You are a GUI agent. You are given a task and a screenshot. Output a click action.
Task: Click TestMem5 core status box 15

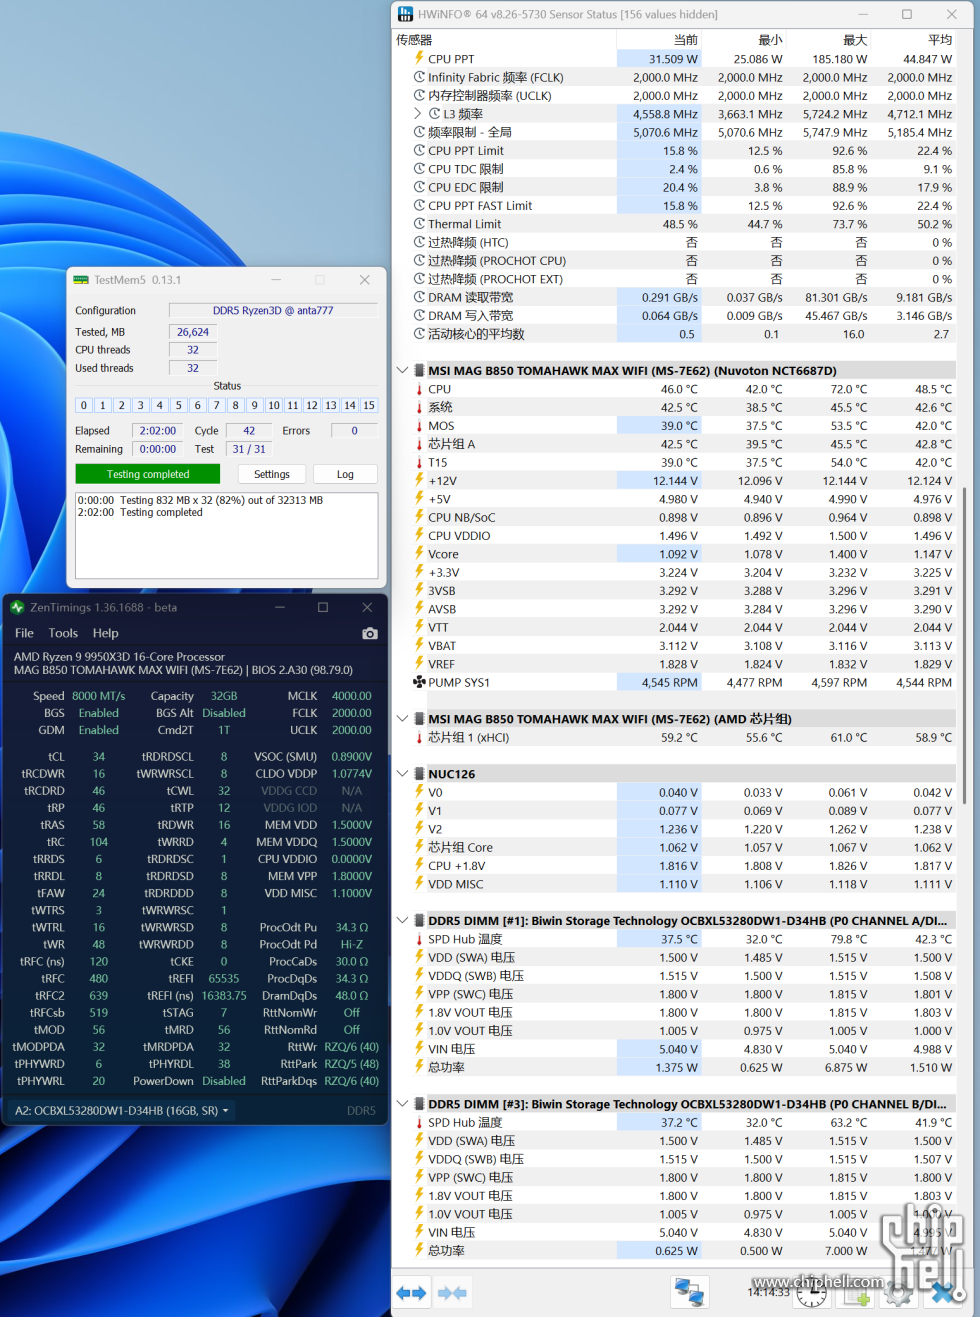point(369,405)
